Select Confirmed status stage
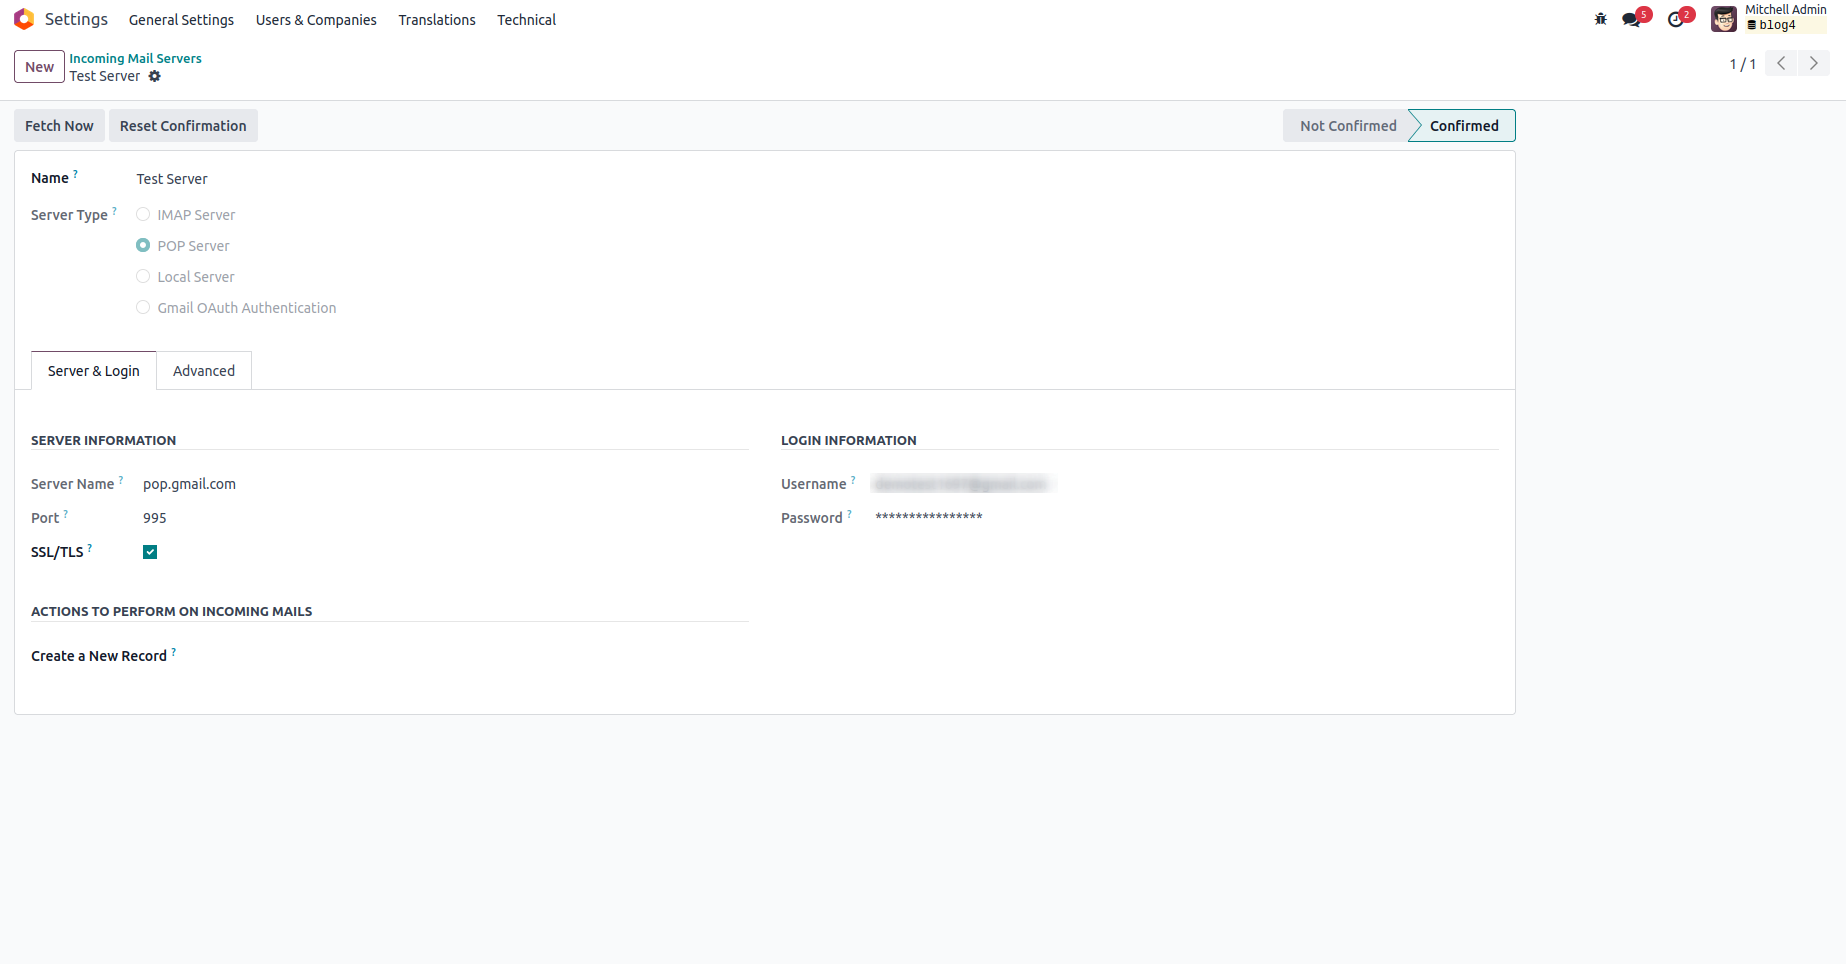The image size is (1846, 964). [1464, 126]
